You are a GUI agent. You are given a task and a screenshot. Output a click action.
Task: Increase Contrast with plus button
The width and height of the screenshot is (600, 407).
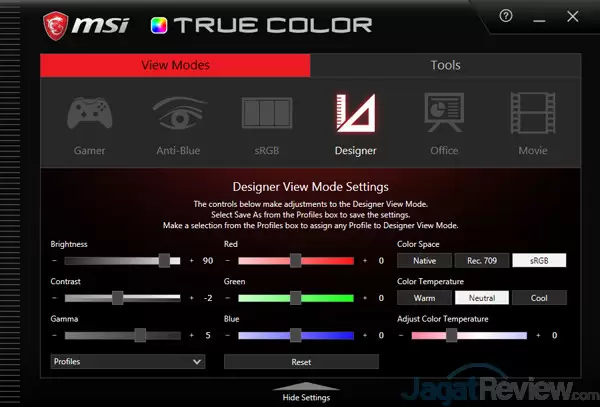[192, 298]
